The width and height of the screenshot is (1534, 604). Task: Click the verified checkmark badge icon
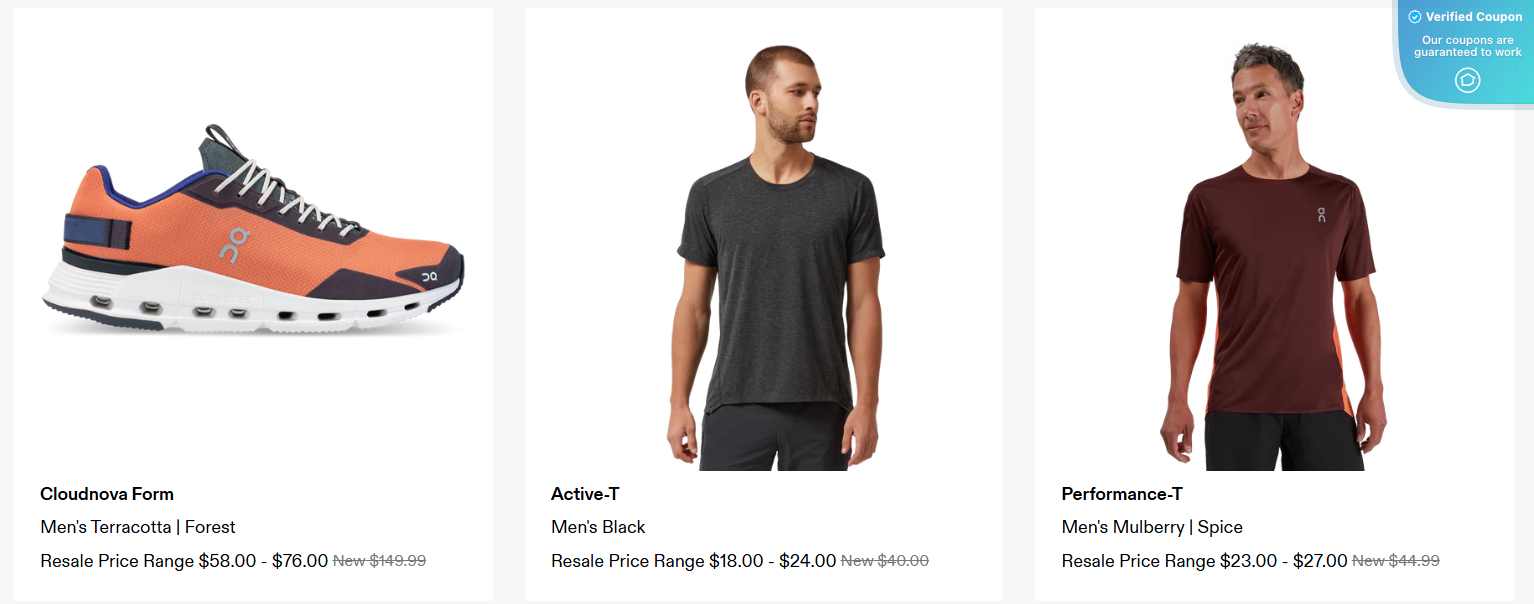1415,16
